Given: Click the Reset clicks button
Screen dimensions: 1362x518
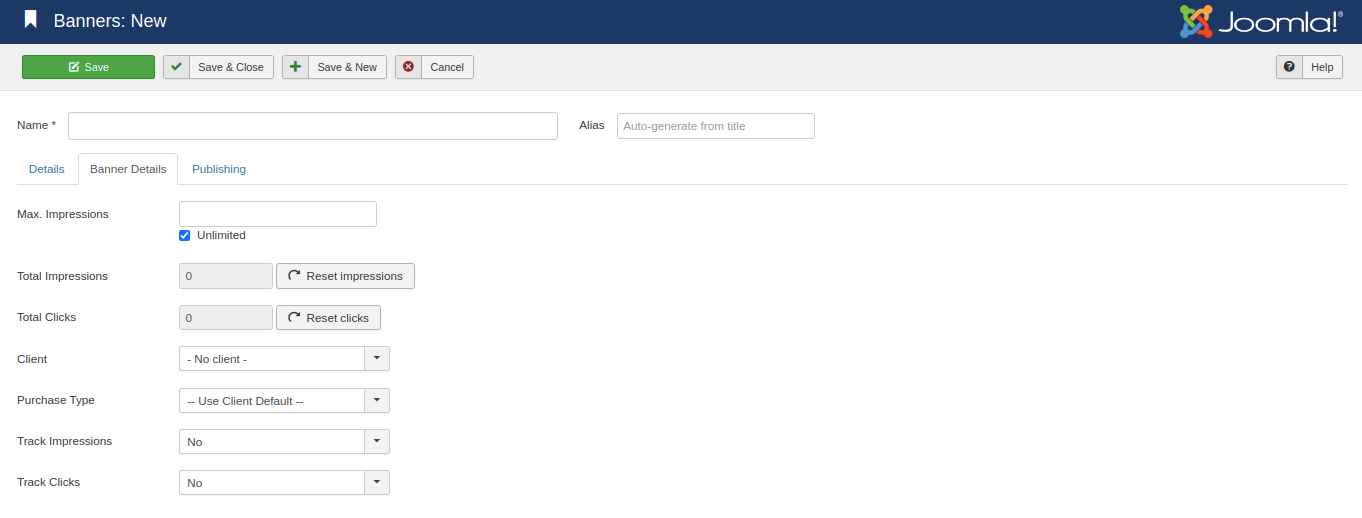Looking at the screenshot, I should pos(328,318).
